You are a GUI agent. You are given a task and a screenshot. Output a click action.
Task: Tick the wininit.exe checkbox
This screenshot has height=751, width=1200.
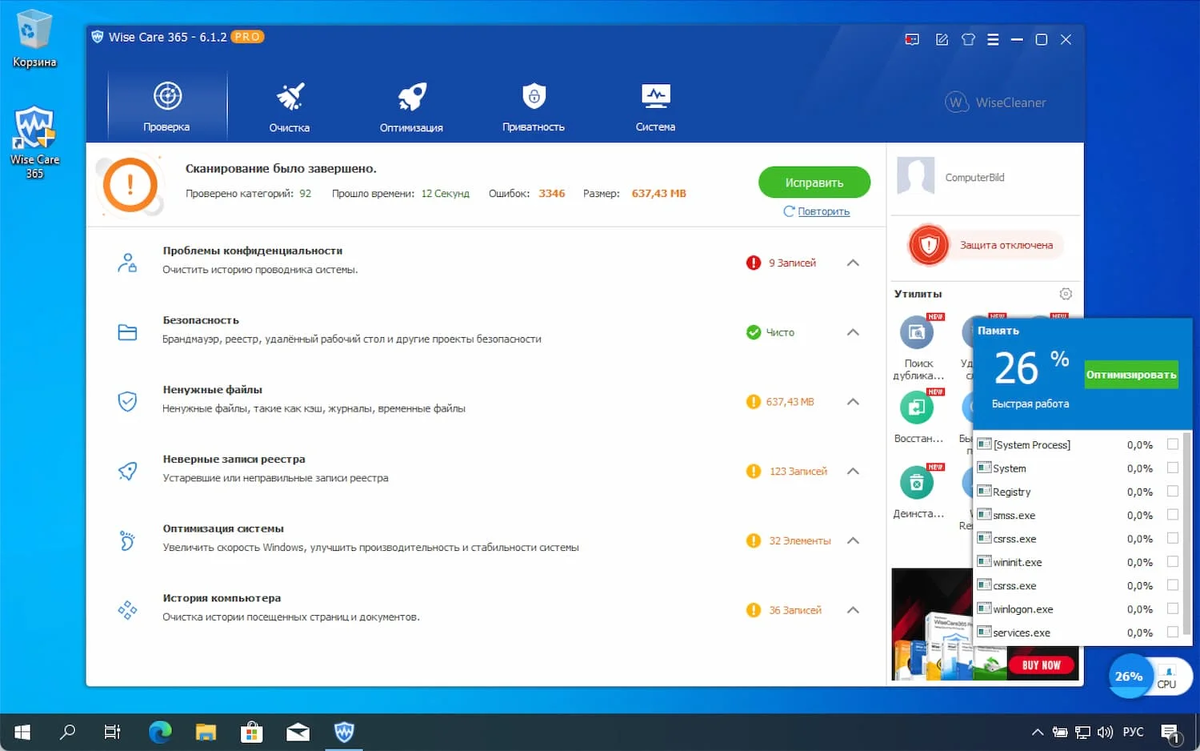[1173, 562]
